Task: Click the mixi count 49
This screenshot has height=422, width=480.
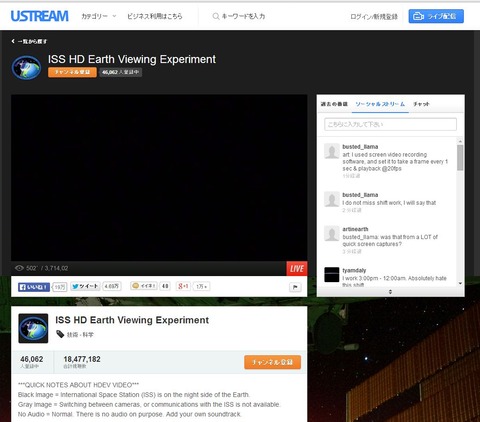Action: coord(165,286)
